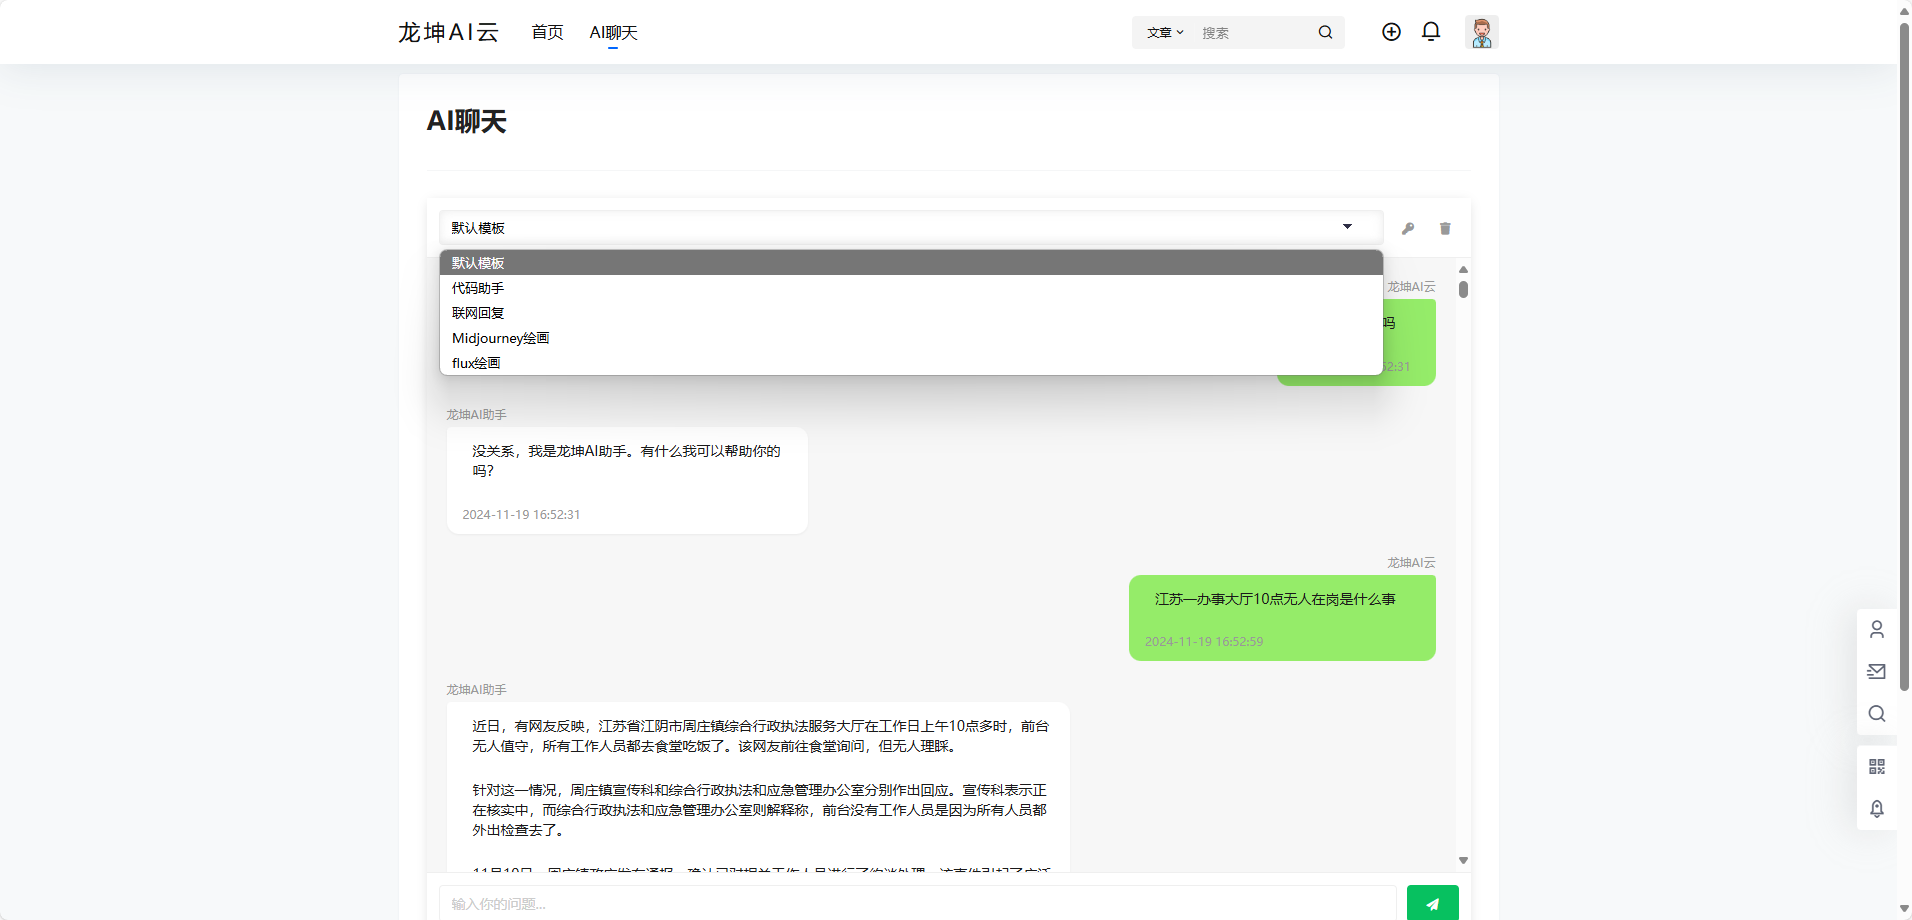
Task: Click the magnifier search icon in header
Action: (x=1325, y=32)
